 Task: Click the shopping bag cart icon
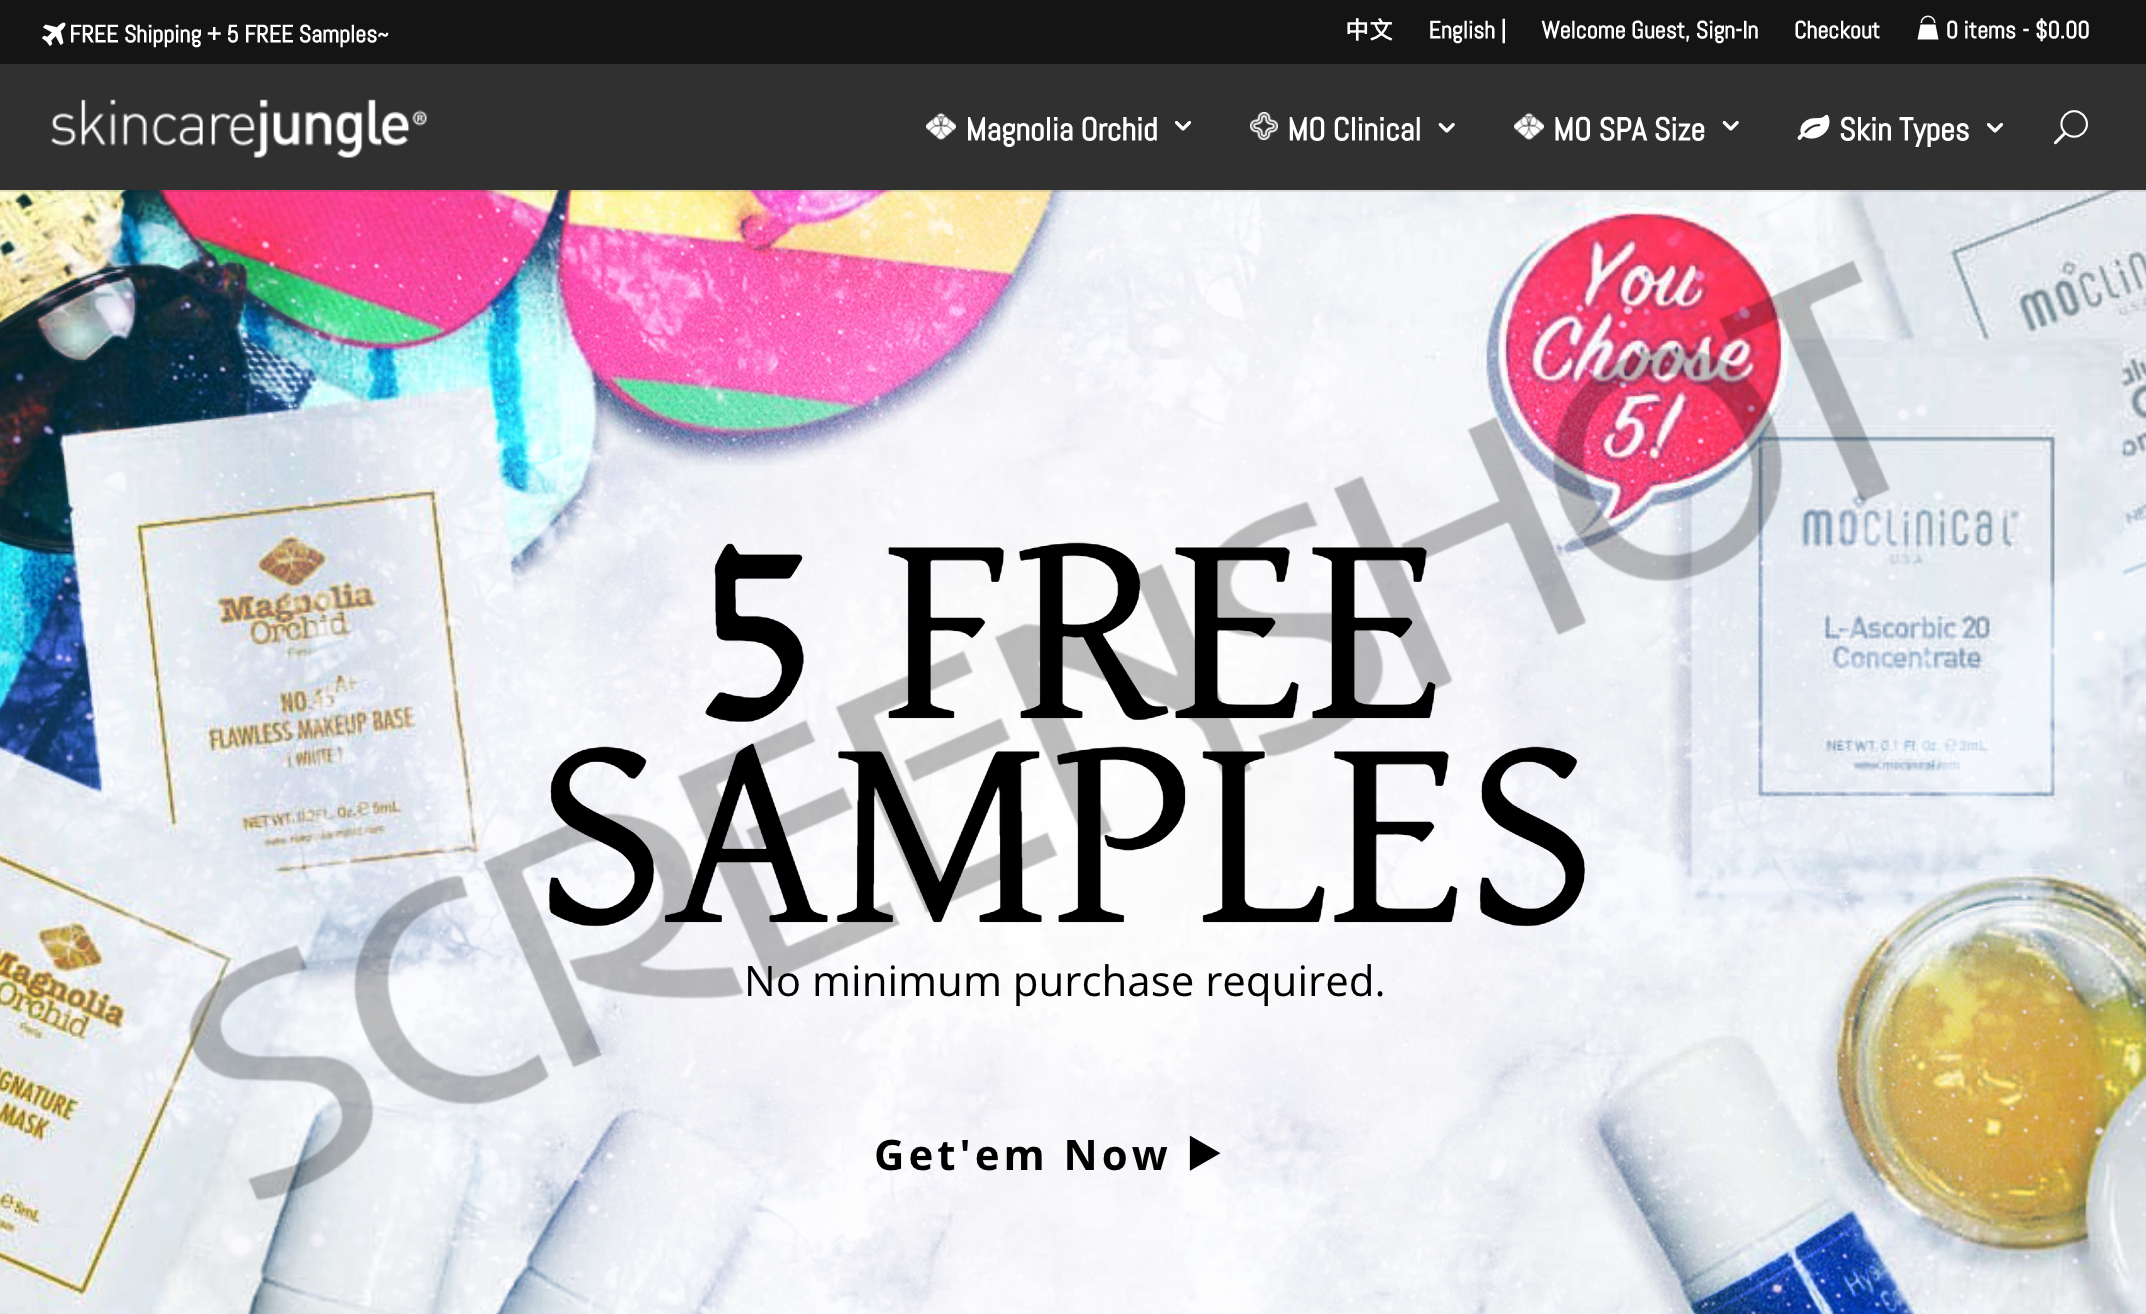[1927, 29]
